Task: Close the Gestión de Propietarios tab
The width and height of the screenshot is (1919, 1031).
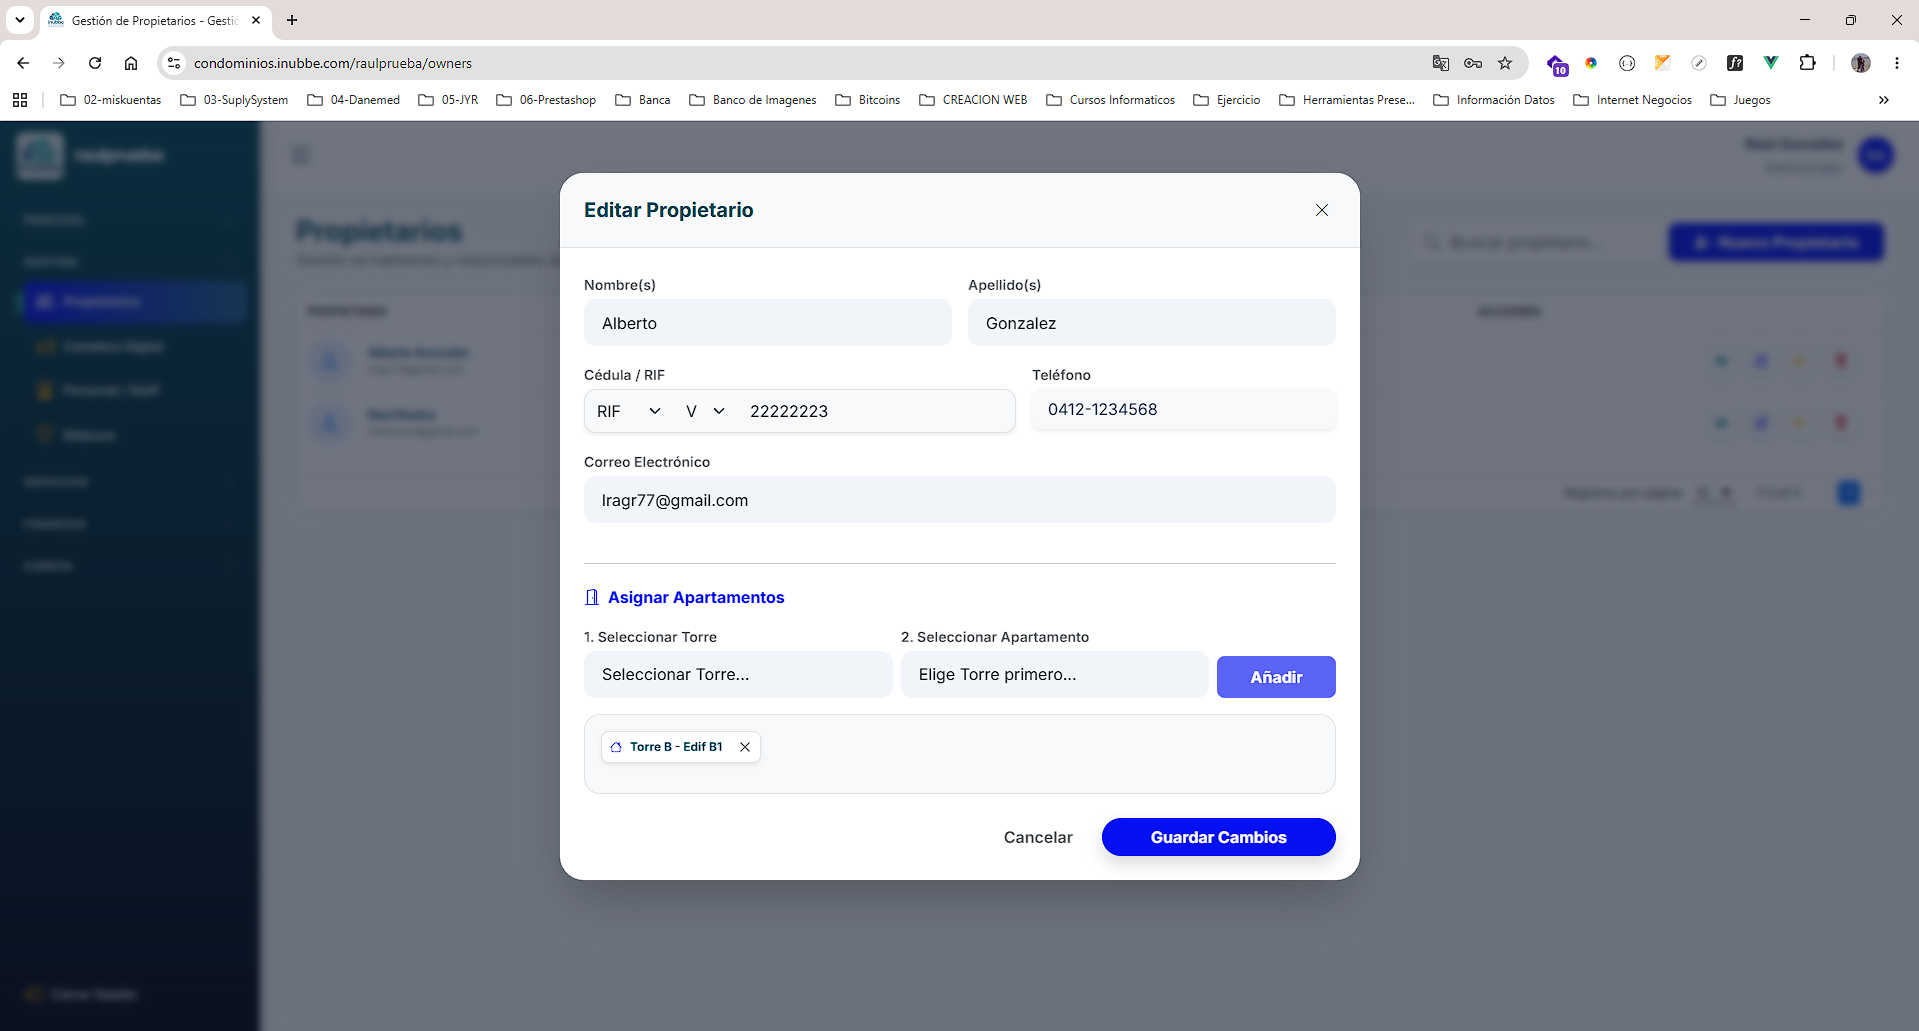Action: point(256,20)
